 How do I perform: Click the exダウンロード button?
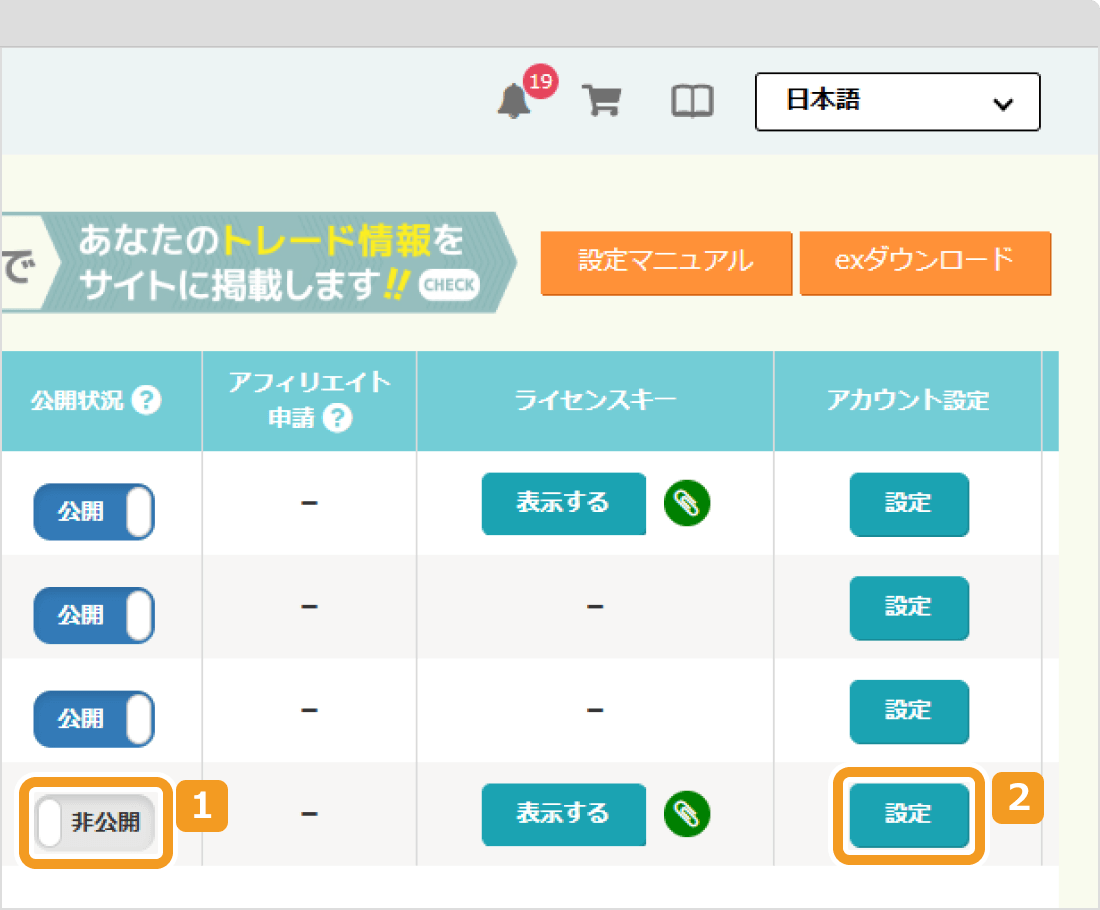coord(924,262)
